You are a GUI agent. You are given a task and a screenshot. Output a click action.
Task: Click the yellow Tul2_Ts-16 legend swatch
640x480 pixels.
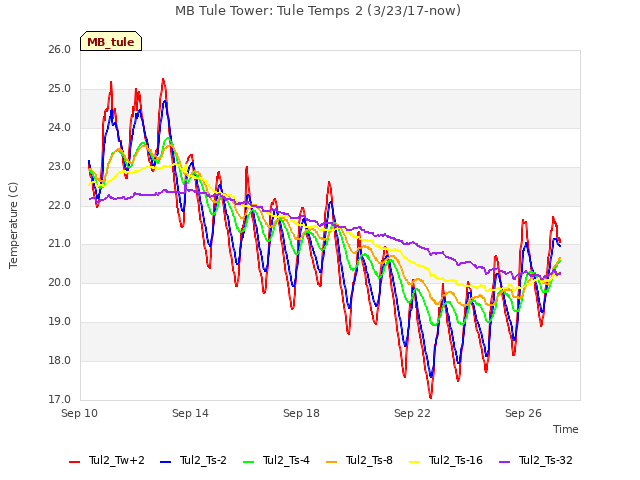click(414, 462)
